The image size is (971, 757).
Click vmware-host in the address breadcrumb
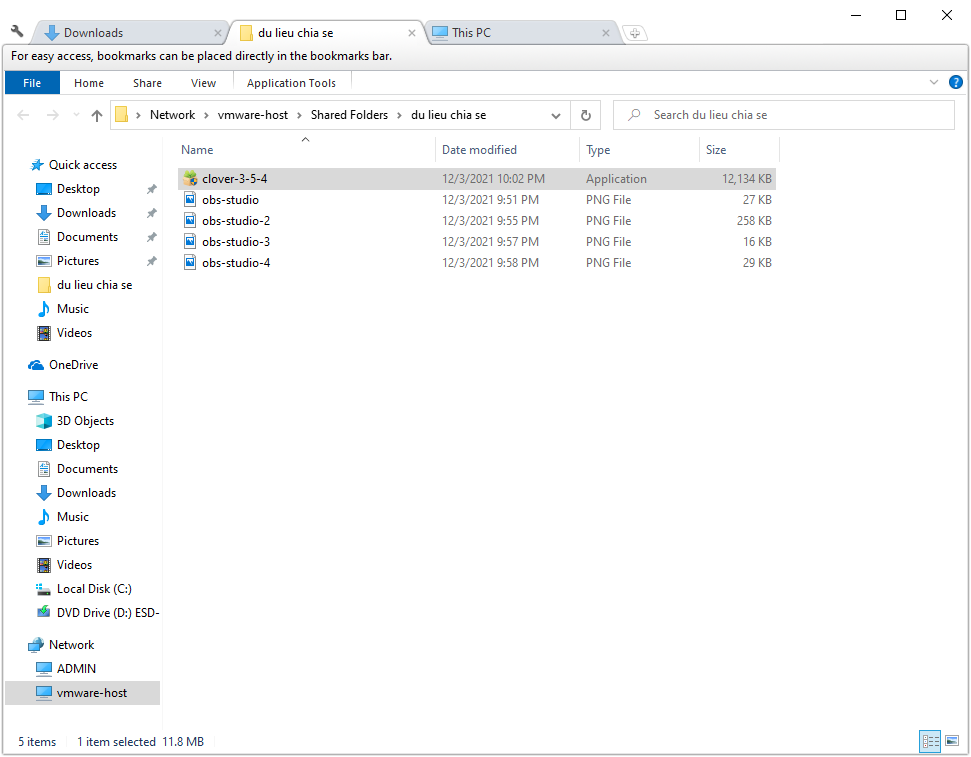pos(252,115)
